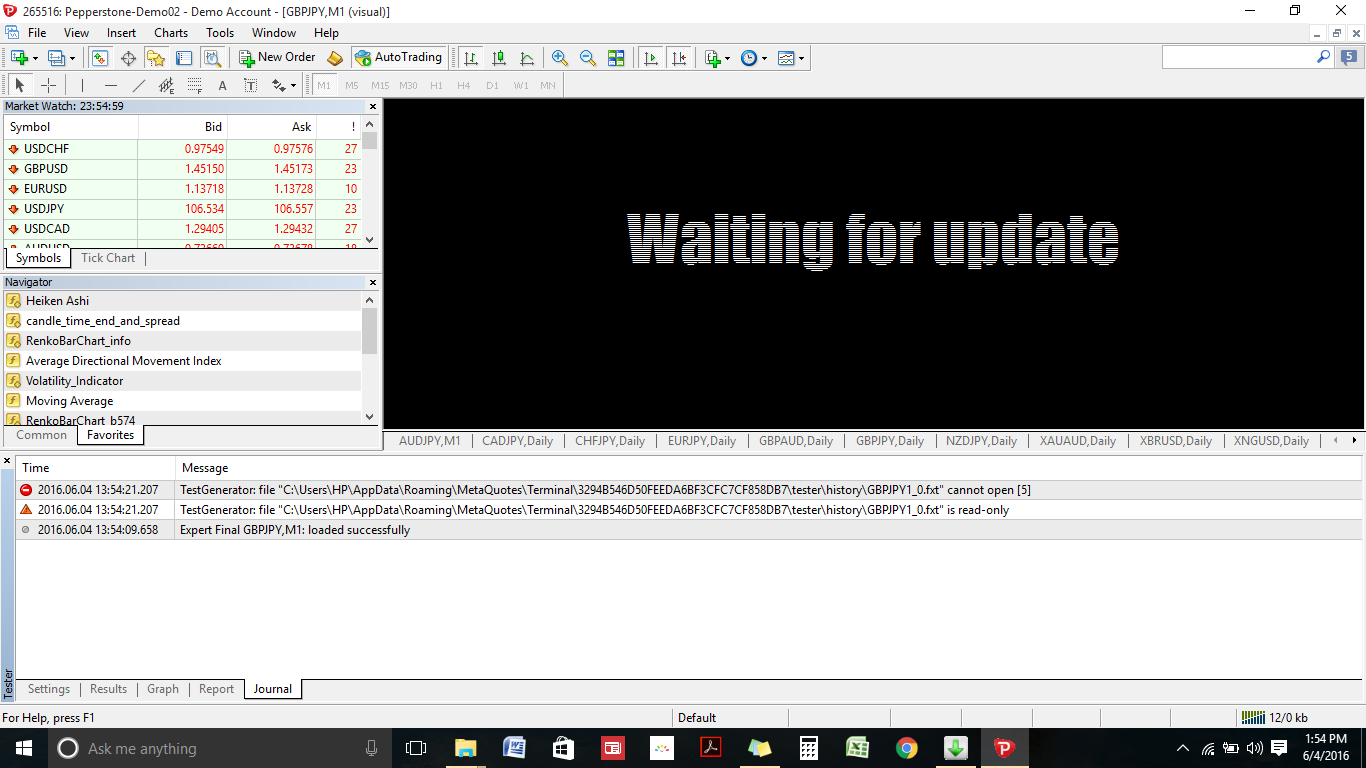Switch timeframe to H1

(436, 85)
